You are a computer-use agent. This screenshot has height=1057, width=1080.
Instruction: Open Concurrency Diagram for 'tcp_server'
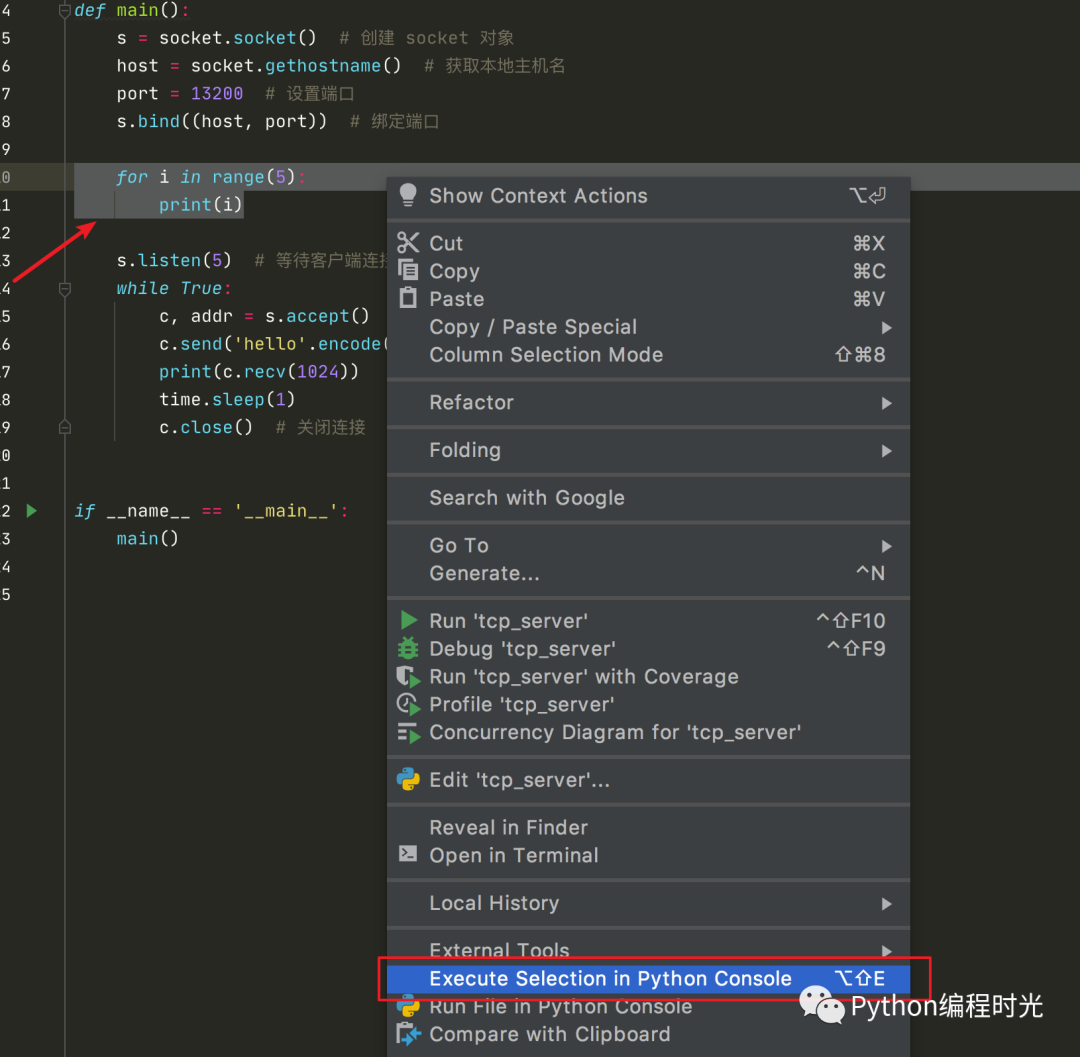[x=410, y=732]
